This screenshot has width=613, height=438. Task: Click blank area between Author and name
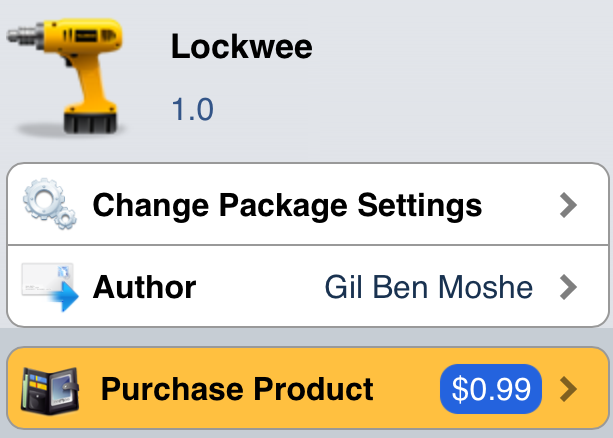click(x=260, y=288)
